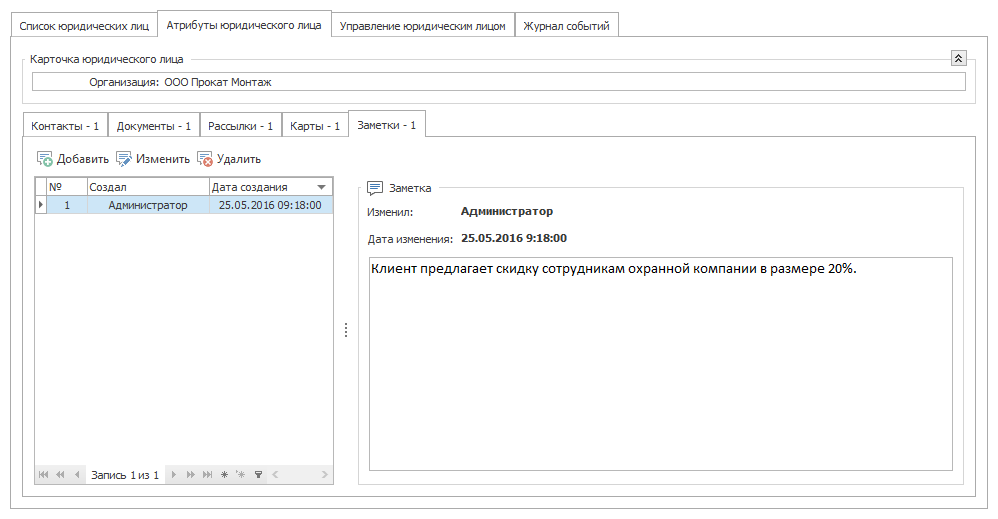Collapse Карточка юридического лица panel
Viewport: 998px width, 519px height.
pyautogui.click(x=959, y=58)
